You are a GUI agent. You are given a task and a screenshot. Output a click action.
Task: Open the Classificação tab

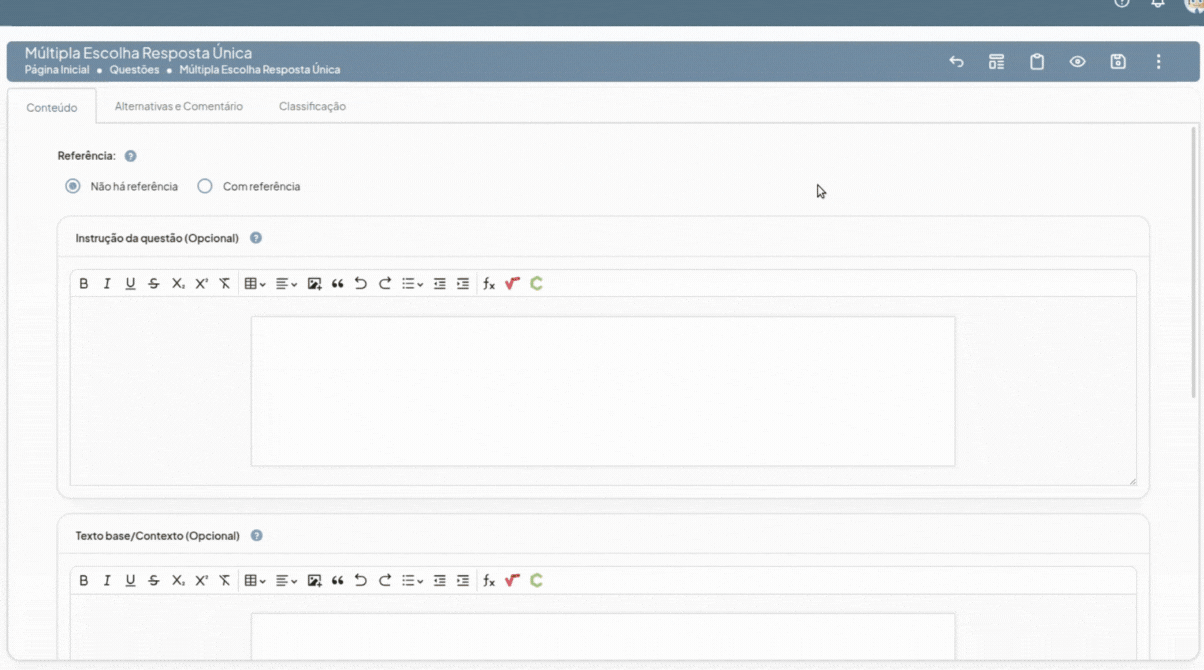312,106
